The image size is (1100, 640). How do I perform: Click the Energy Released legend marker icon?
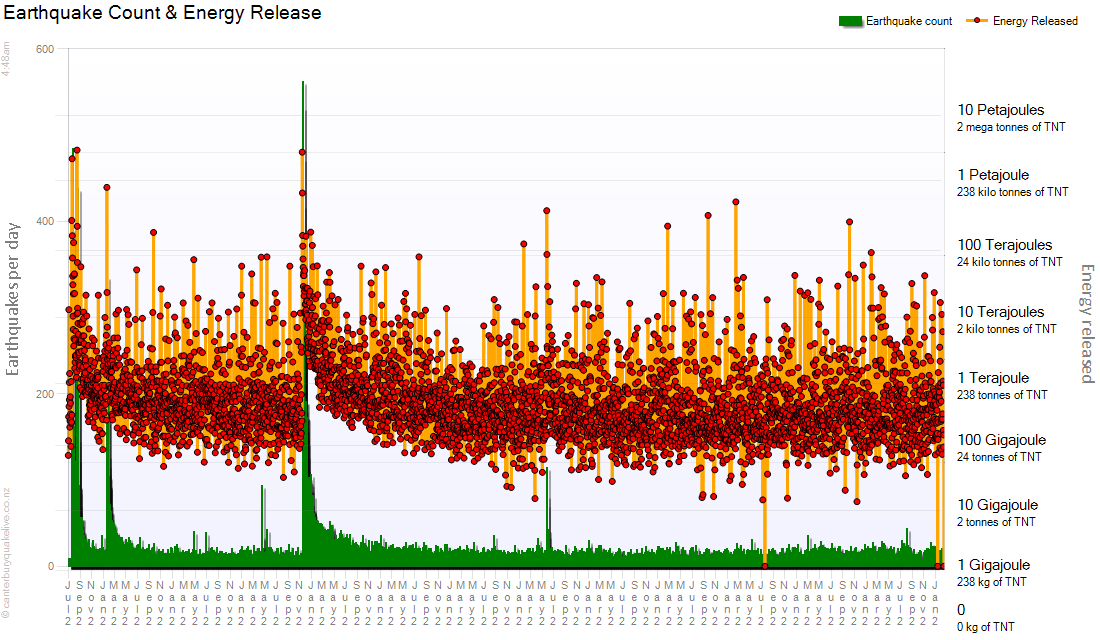(x=977, y=21)
